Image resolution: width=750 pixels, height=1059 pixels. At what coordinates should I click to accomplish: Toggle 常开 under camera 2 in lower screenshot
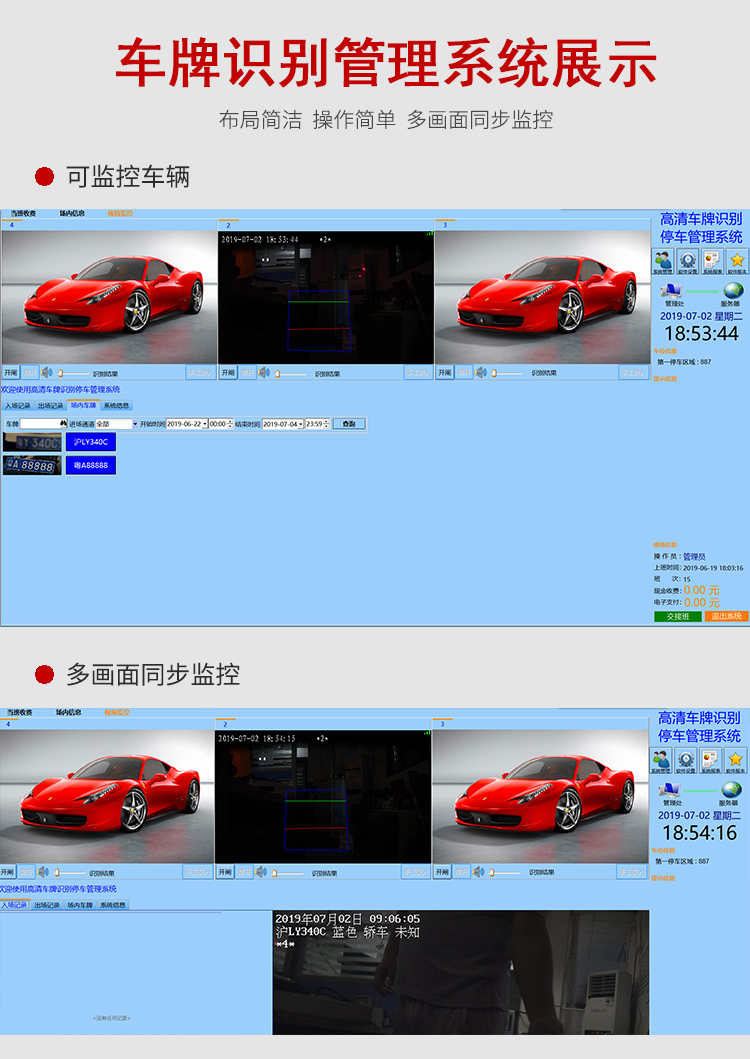(245, 872)
